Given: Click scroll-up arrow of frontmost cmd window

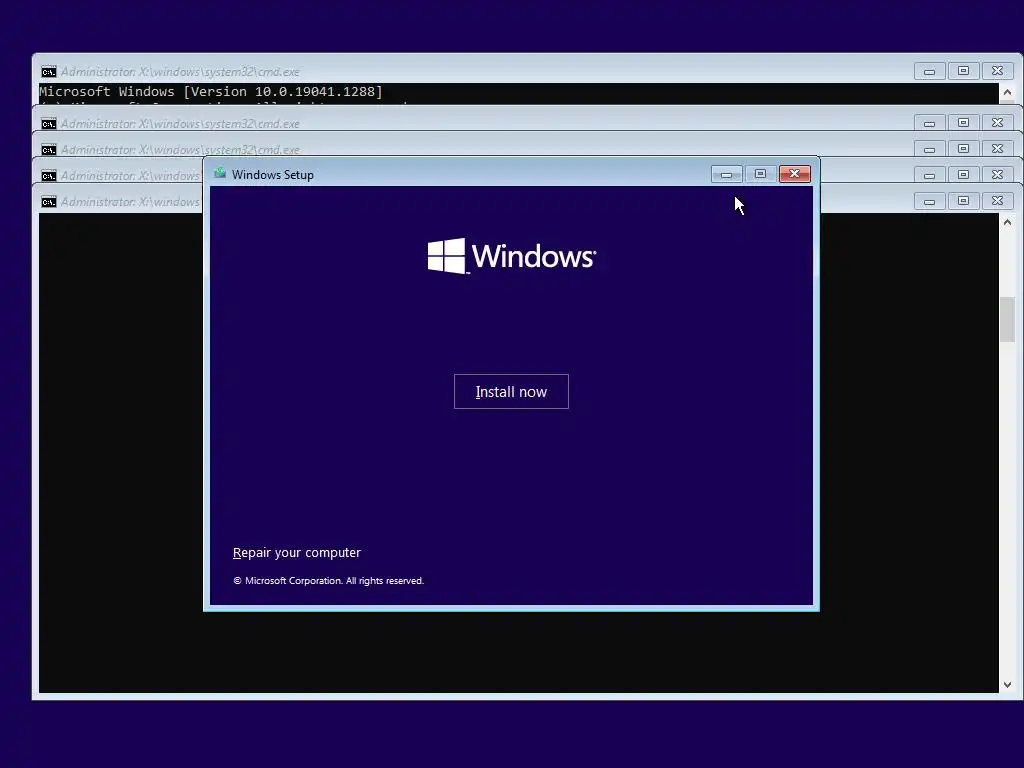Looking at the screenshot, I should (x=1007, y=223).
